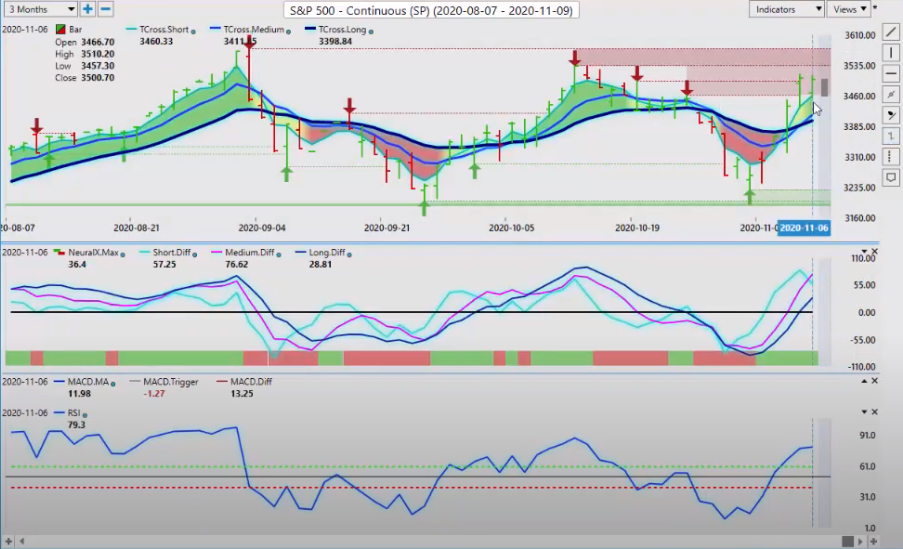The width and height of the screenshot is (903, 549).
Task: Click the Short.Diff legend label
Action: [172, 252]
